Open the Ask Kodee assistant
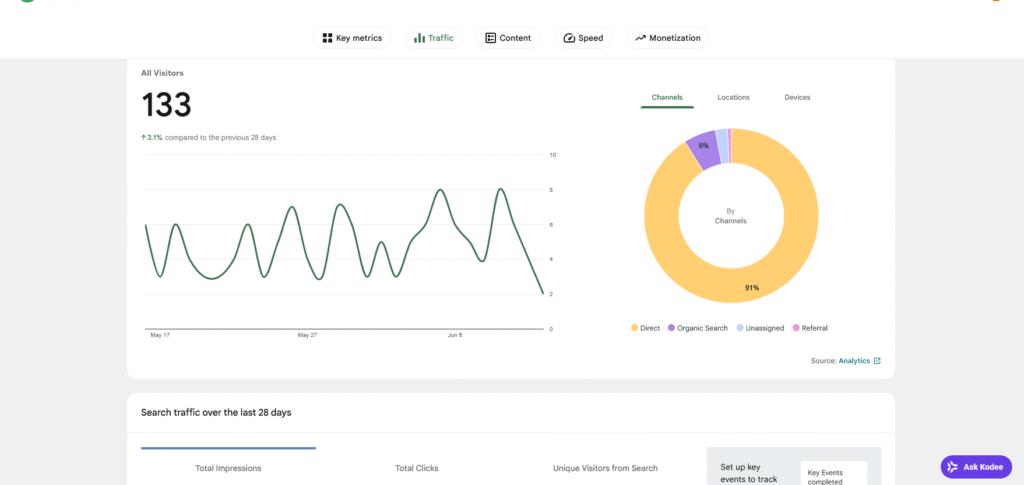The image size is (1024, 485). click(976, 467)
